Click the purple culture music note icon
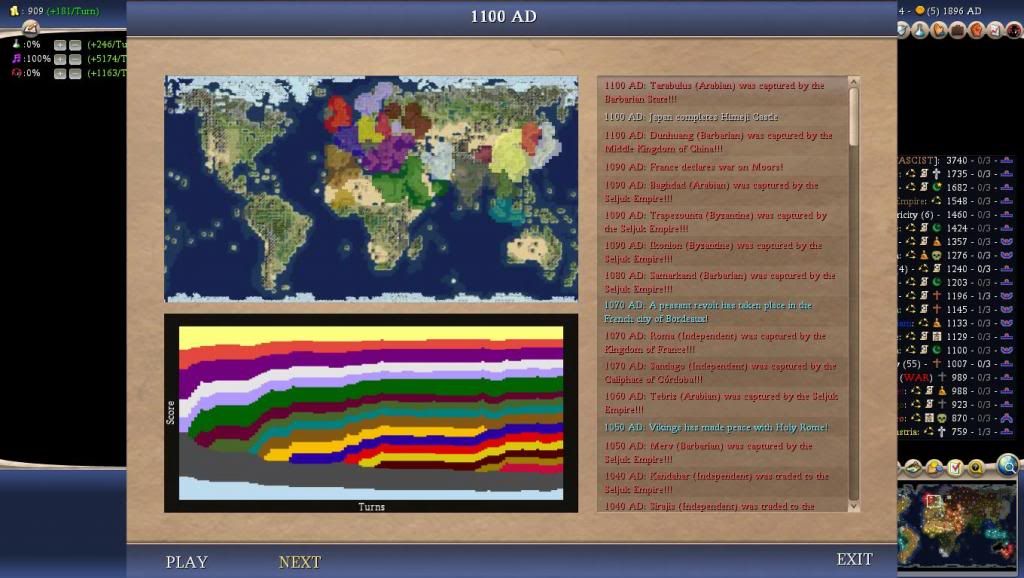The height and width of the screenshot is (578, 1024). 16,58
